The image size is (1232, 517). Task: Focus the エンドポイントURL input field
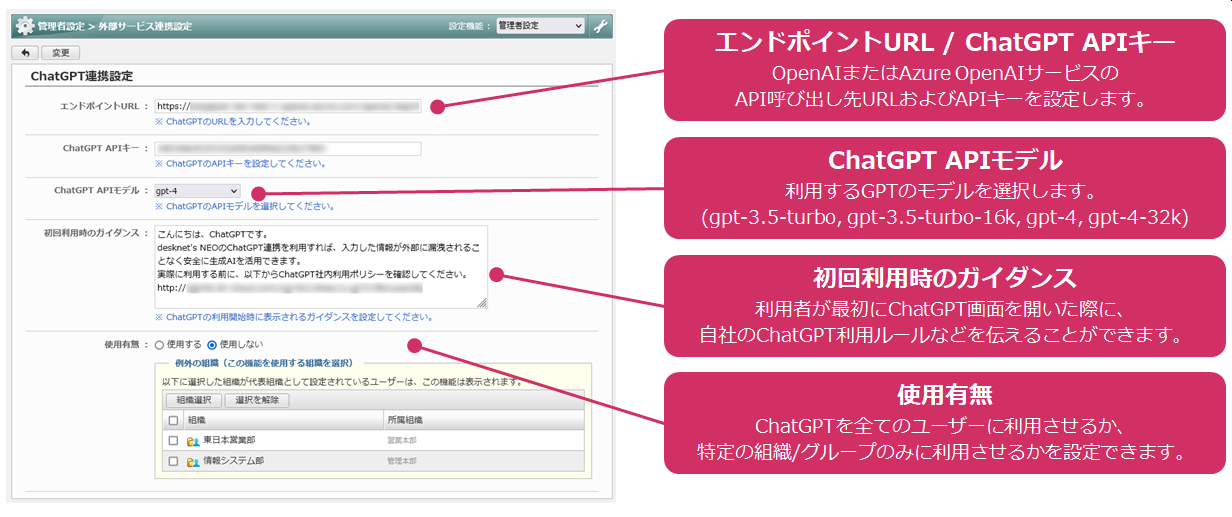287,105
